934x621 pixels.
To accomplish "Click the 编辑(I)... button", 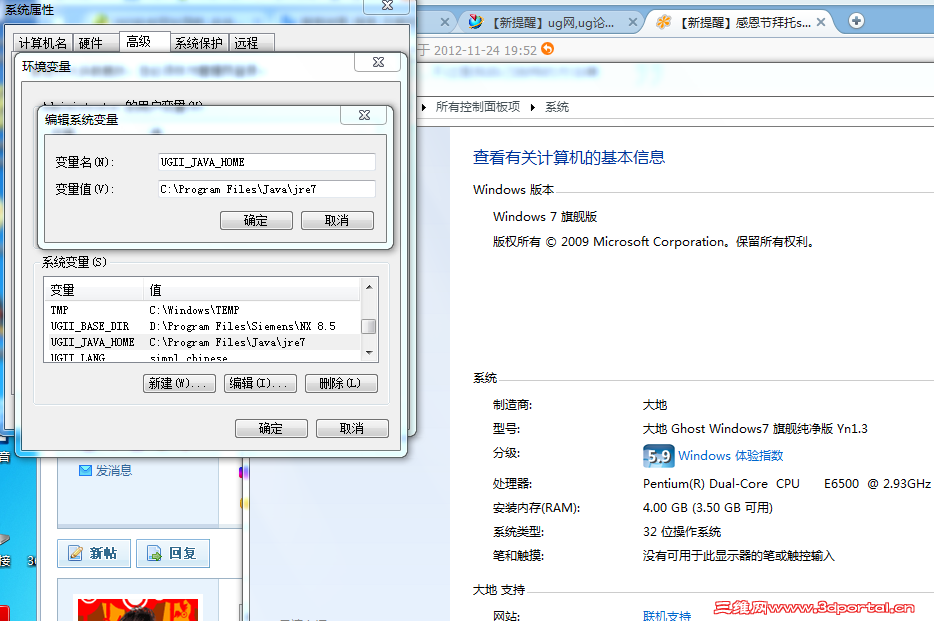I will pyautogui.click(x=260, y=383).
